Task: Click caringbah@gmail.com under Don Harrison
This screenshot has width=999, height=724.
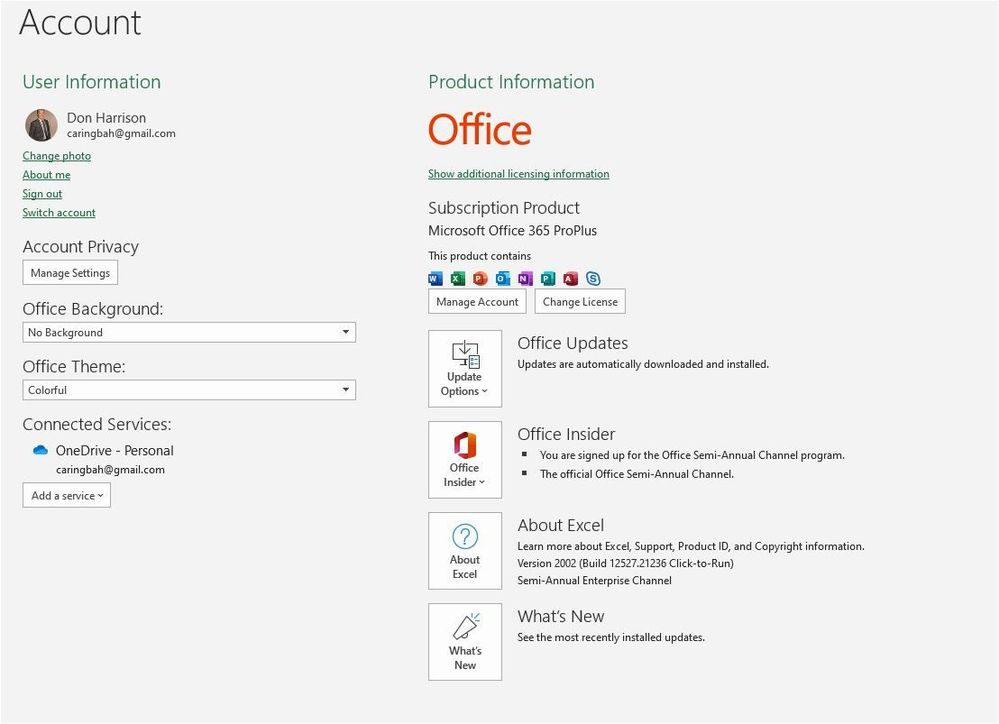Action: (121, 133)
